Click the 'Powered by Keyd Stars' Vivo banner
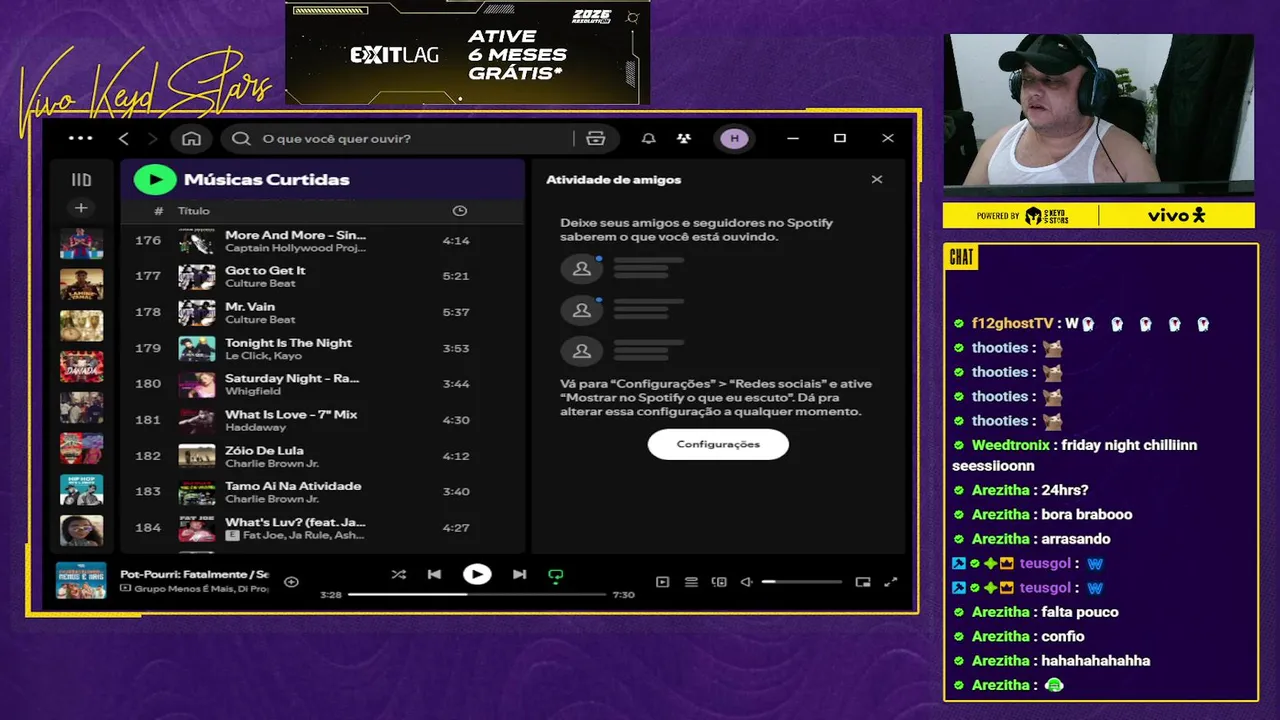This screenshot has width=1280, height=720. click(1098, 215)
